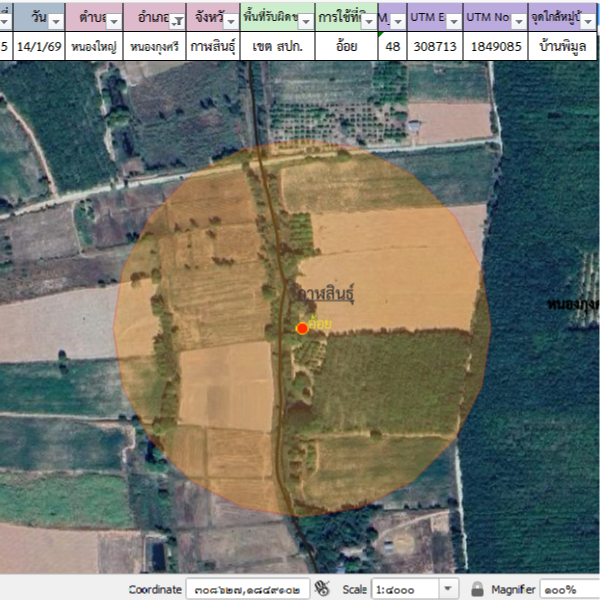Open the ตำบล column filter dropdown

(x=114, y=21)
